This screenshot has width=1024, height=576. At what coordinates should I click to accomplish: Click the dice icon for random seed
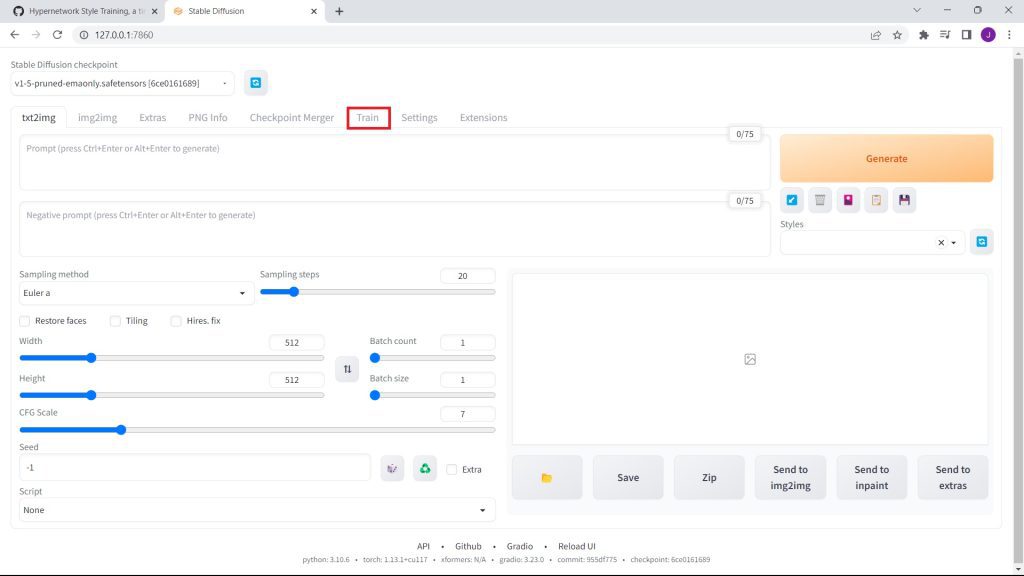[x=393, y=468]
